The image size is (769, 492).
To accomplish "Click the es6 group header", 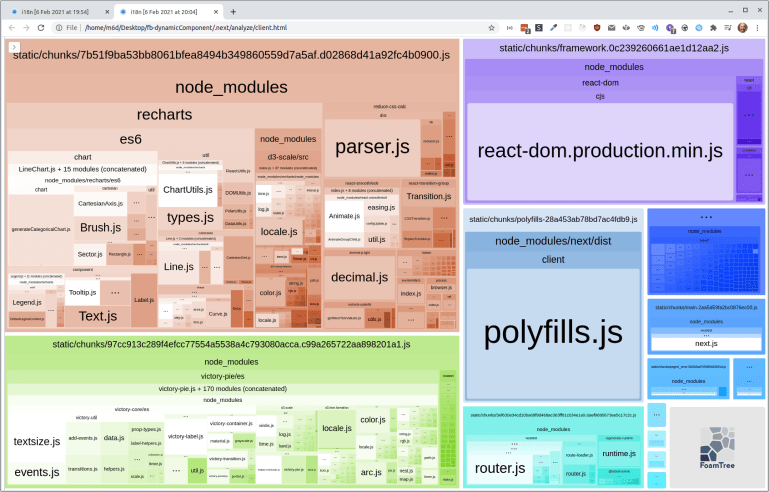I will 130,139.
